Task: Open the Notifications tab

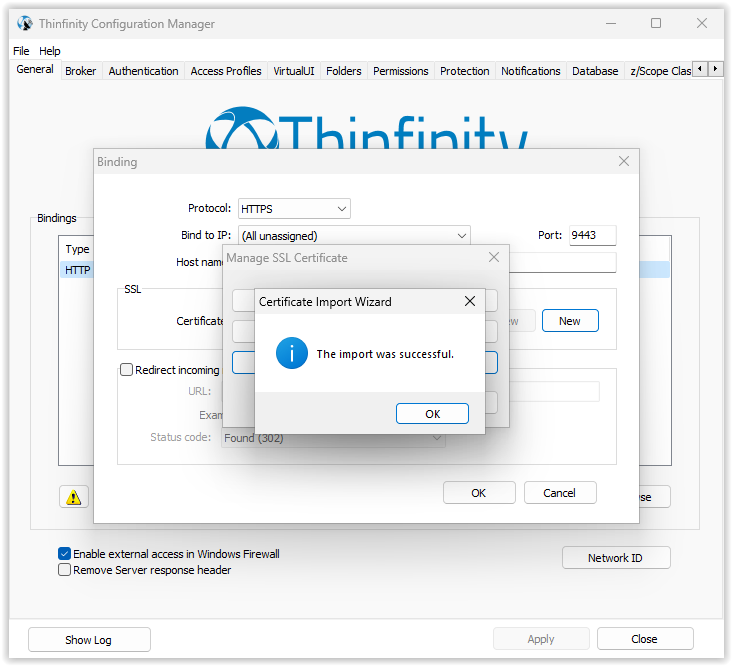Action: point(530,71)
